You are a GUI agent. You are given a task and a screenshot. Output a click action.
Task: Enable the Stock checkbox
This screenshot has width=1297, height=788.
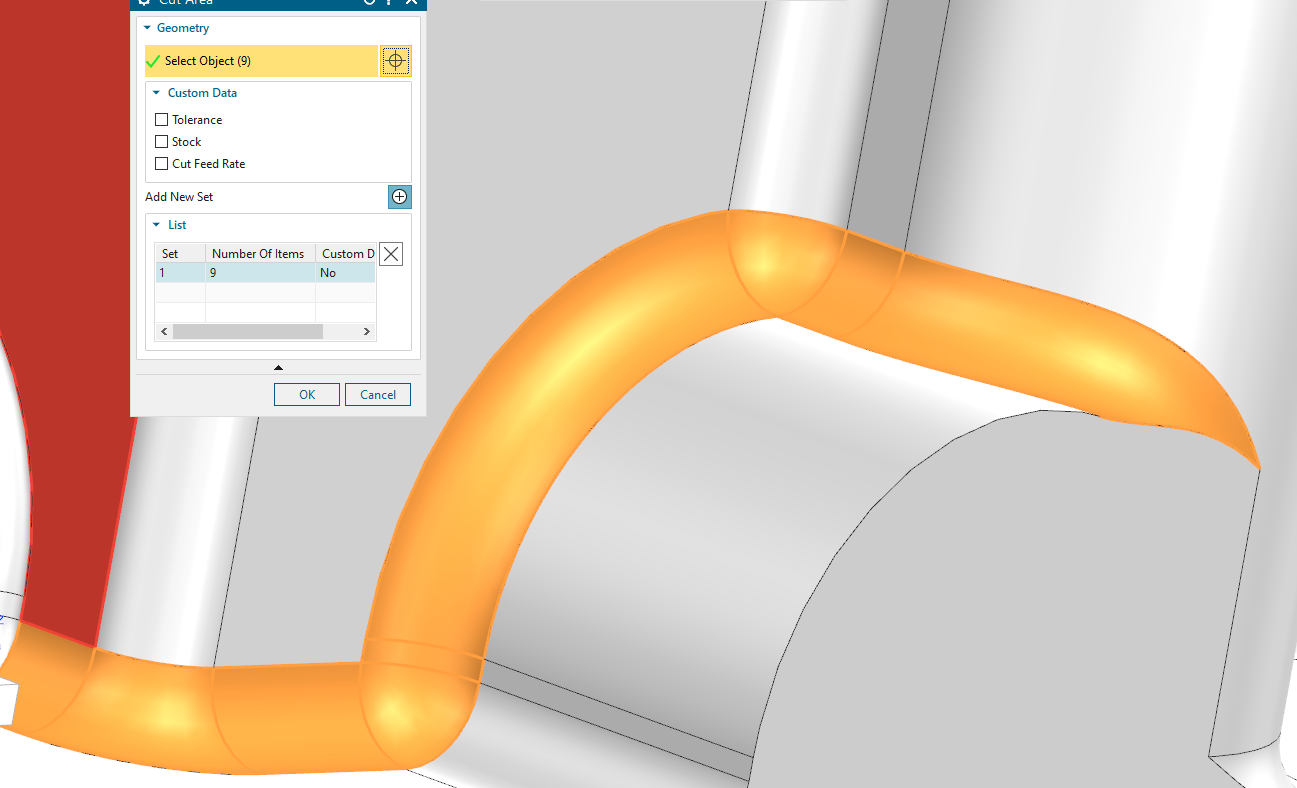(x=162, y=142)
